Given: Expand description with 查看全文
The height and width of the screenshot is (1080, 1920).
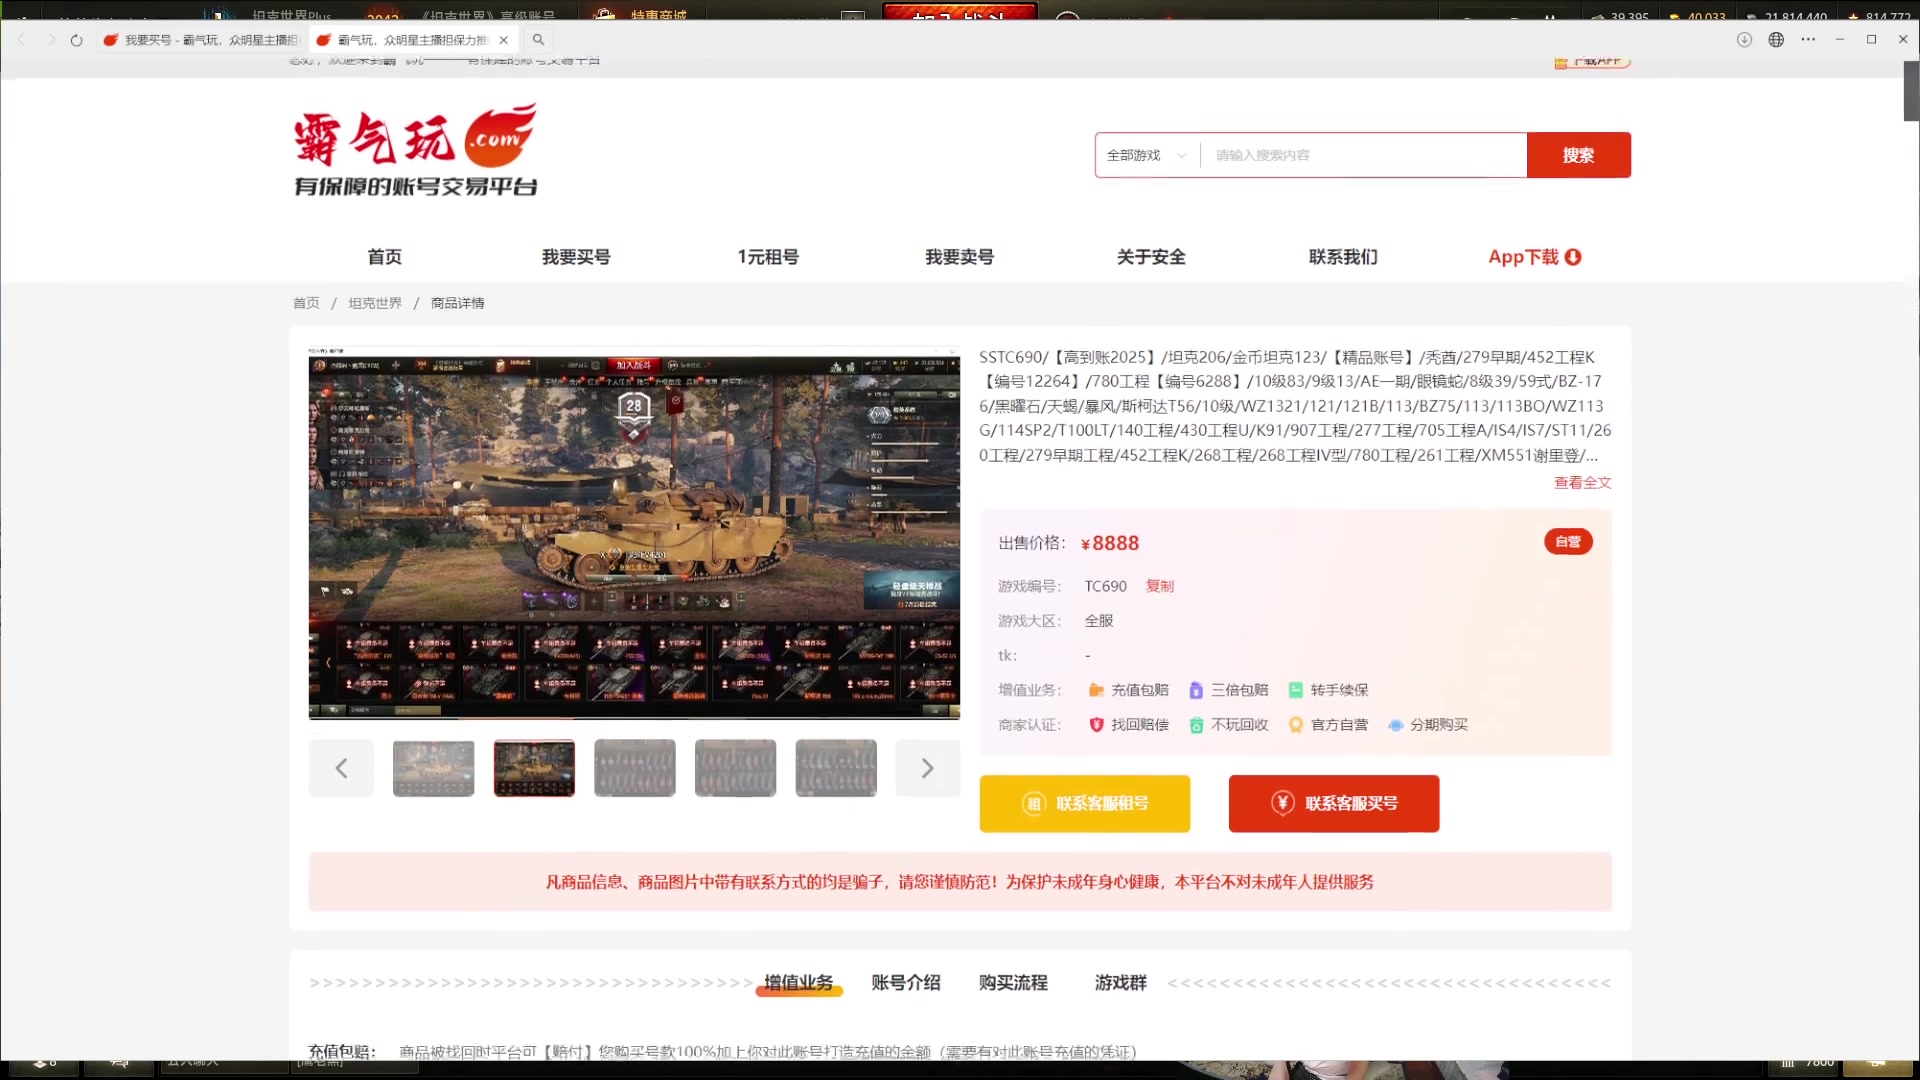Looking at the screenshot, I should (1582, 483).
